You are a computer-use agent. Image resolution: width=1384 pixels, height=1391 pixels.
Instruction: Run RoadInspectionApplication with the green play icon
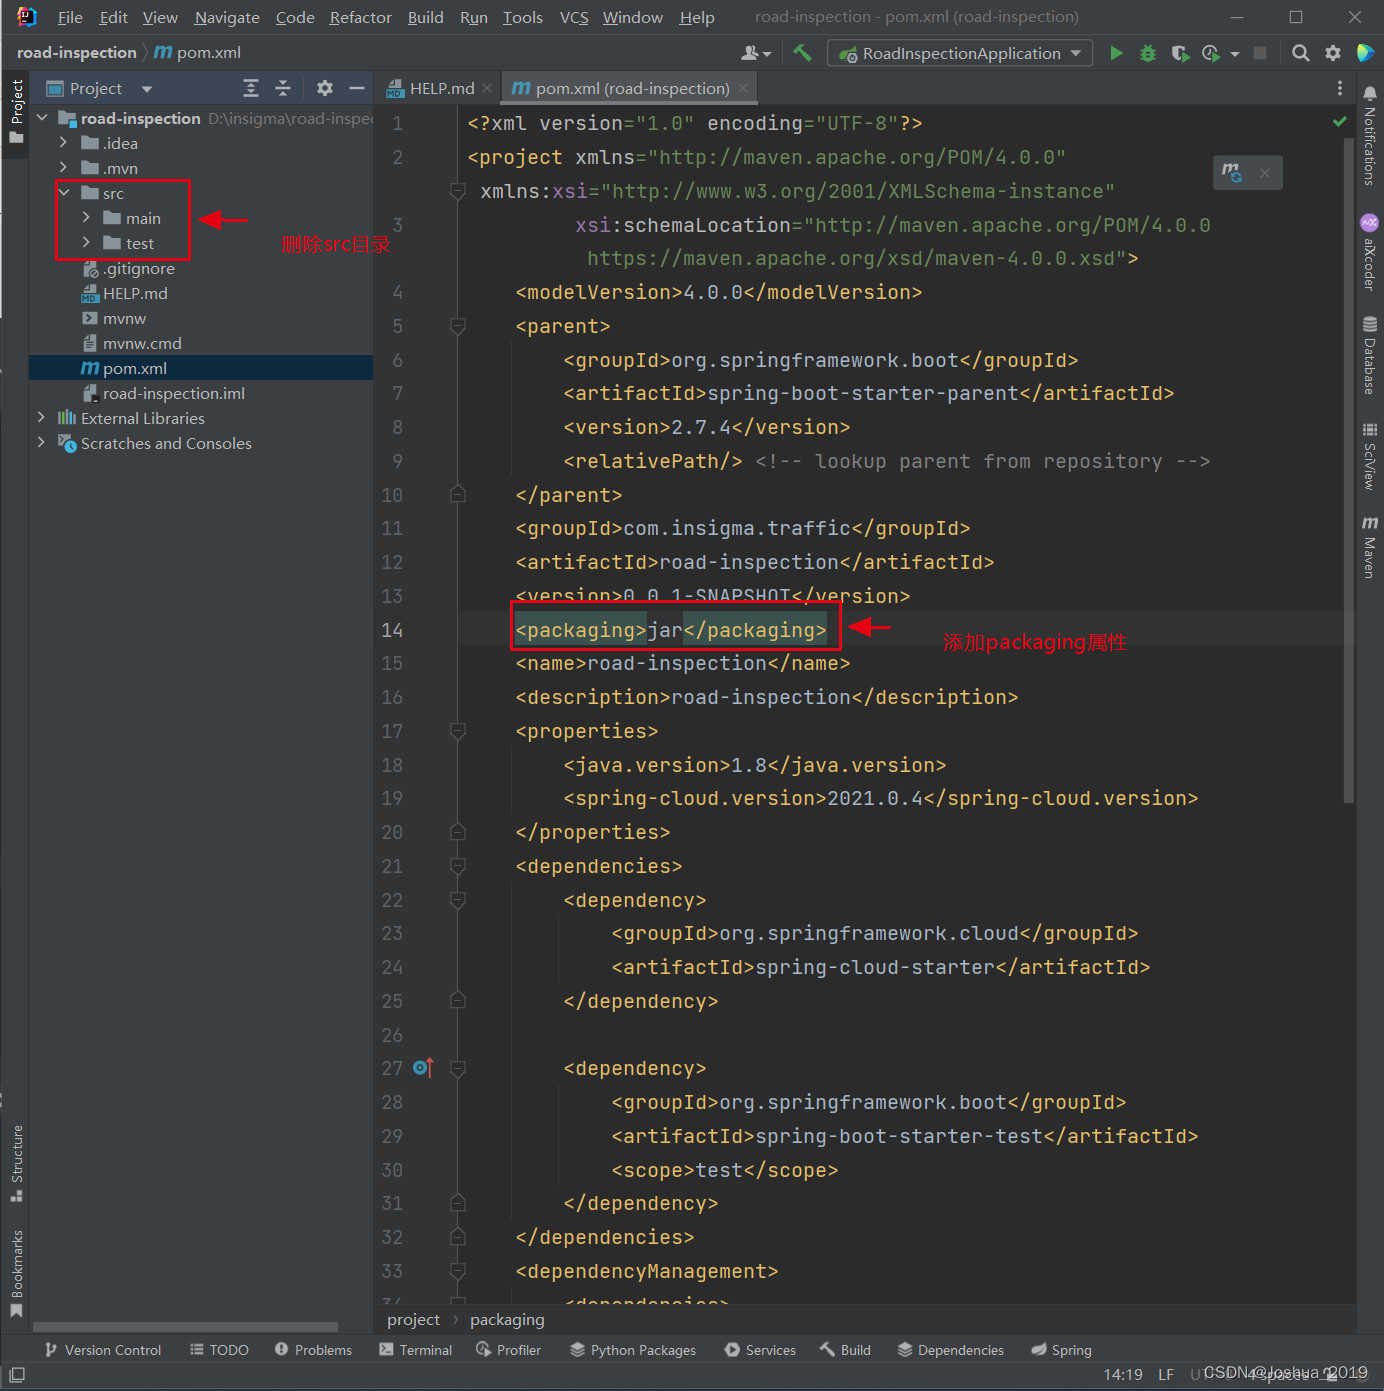(1116, 53)
